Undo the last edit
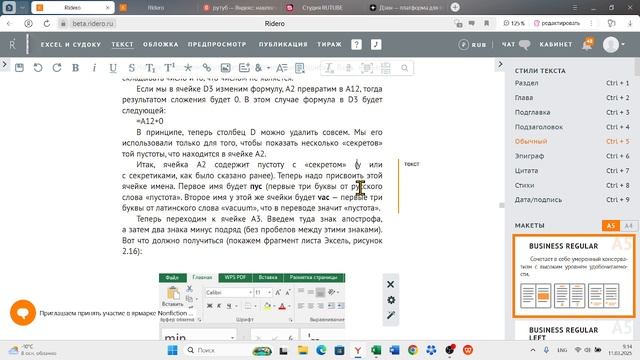 click(38, 68)
